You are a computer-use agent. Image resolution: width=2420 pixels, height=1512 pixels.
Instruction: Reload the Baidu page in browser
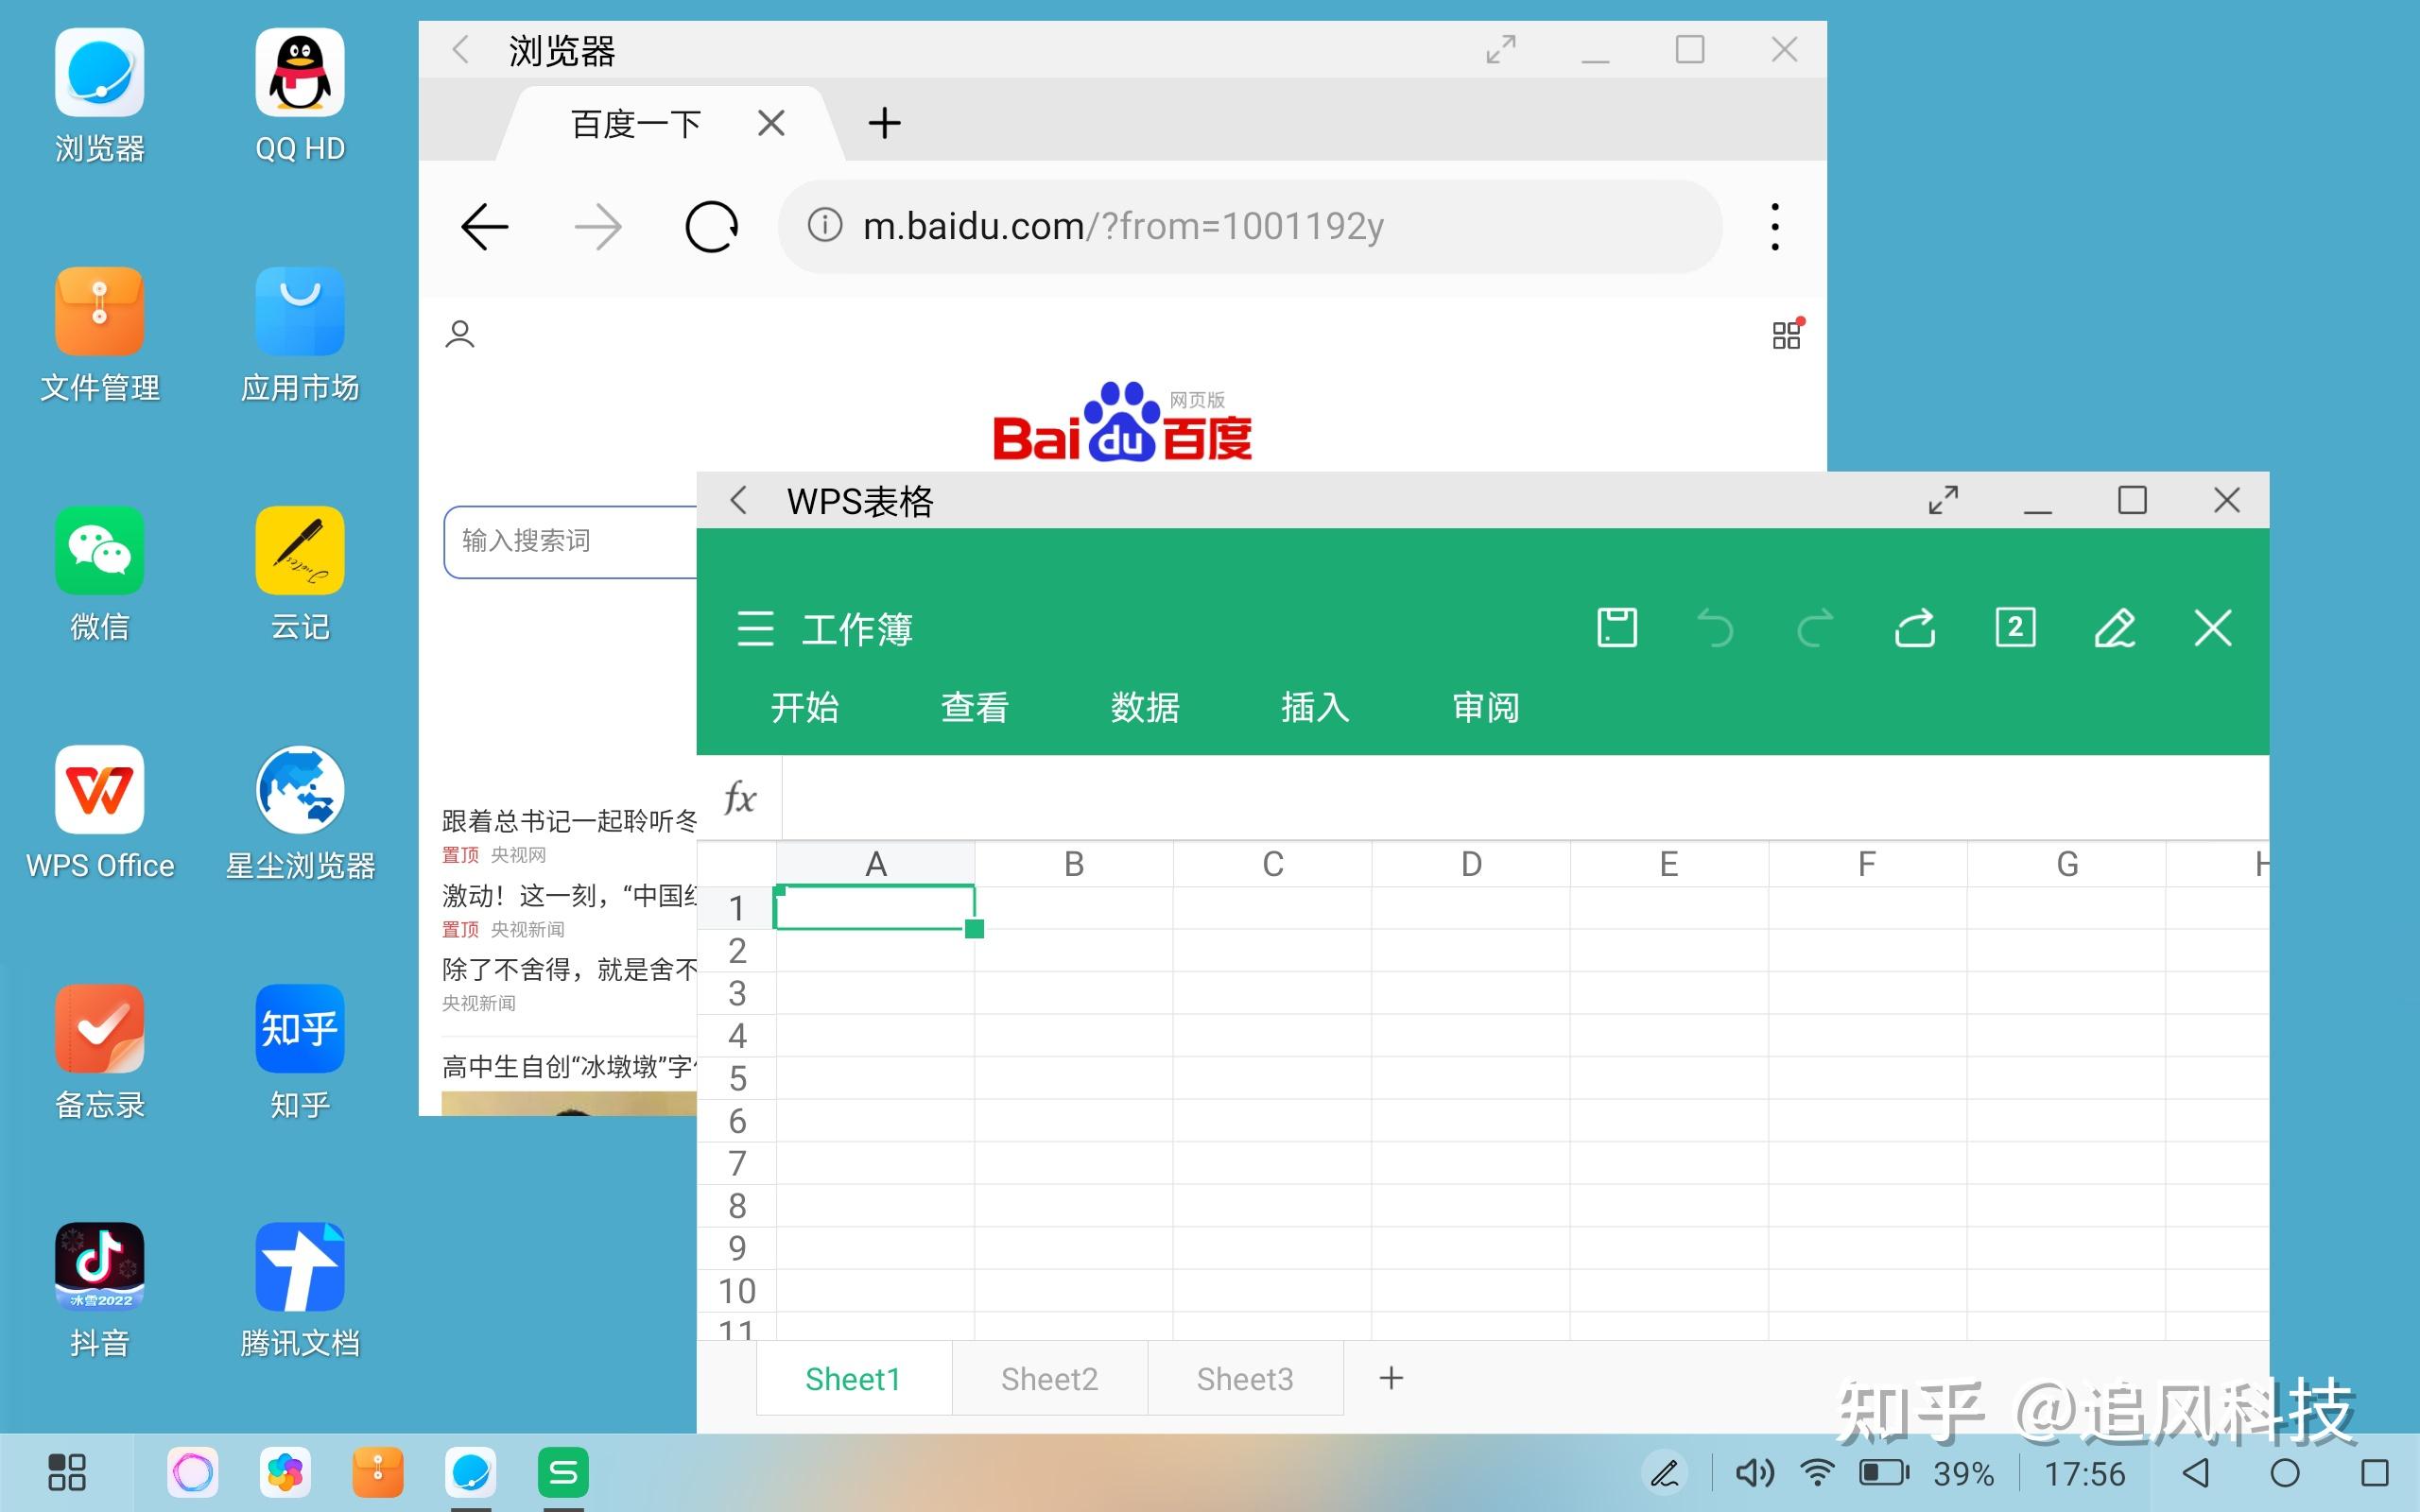pyautogui.click(x=711, y=227)
